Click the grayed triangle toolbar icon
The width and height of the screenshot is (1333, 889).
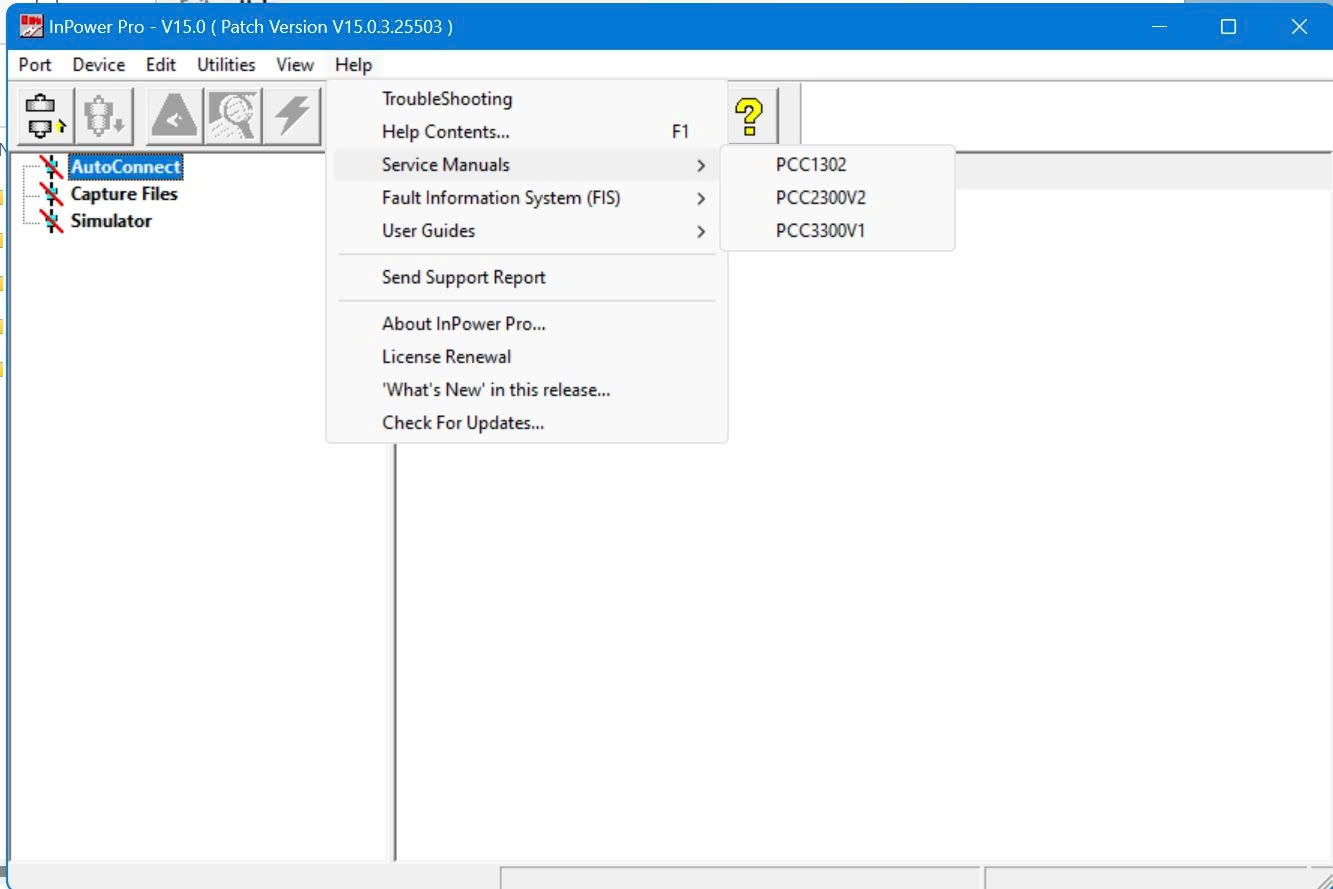click(x=175, y=115)
